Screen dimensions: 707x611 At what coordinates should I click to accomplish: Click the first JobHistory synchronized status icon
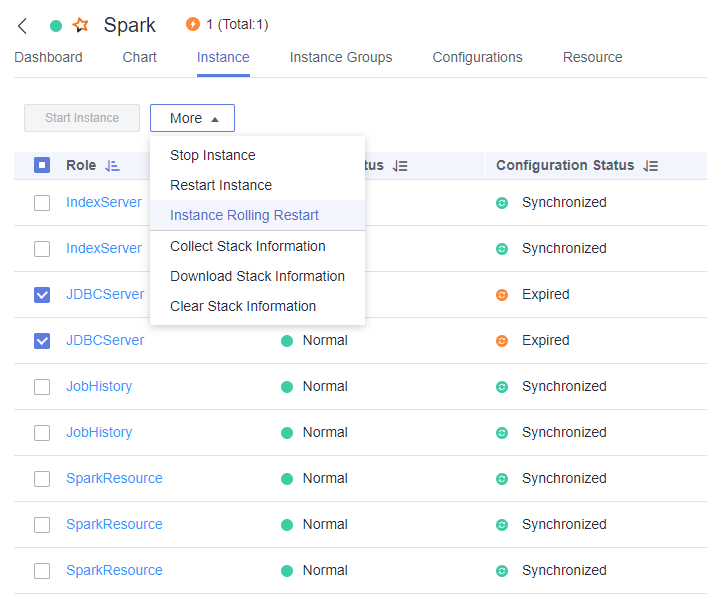pyautogui.click(x=502, y=387)
